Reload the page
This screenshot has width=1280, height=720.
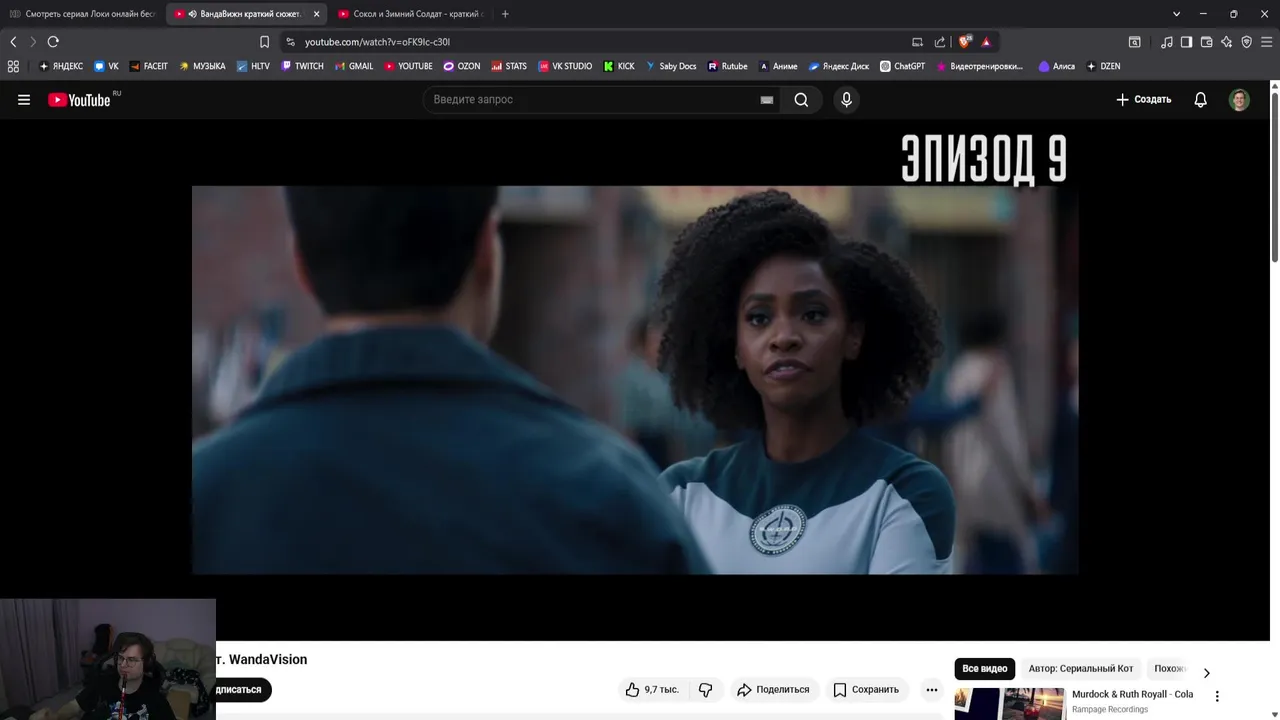point(53,42)
